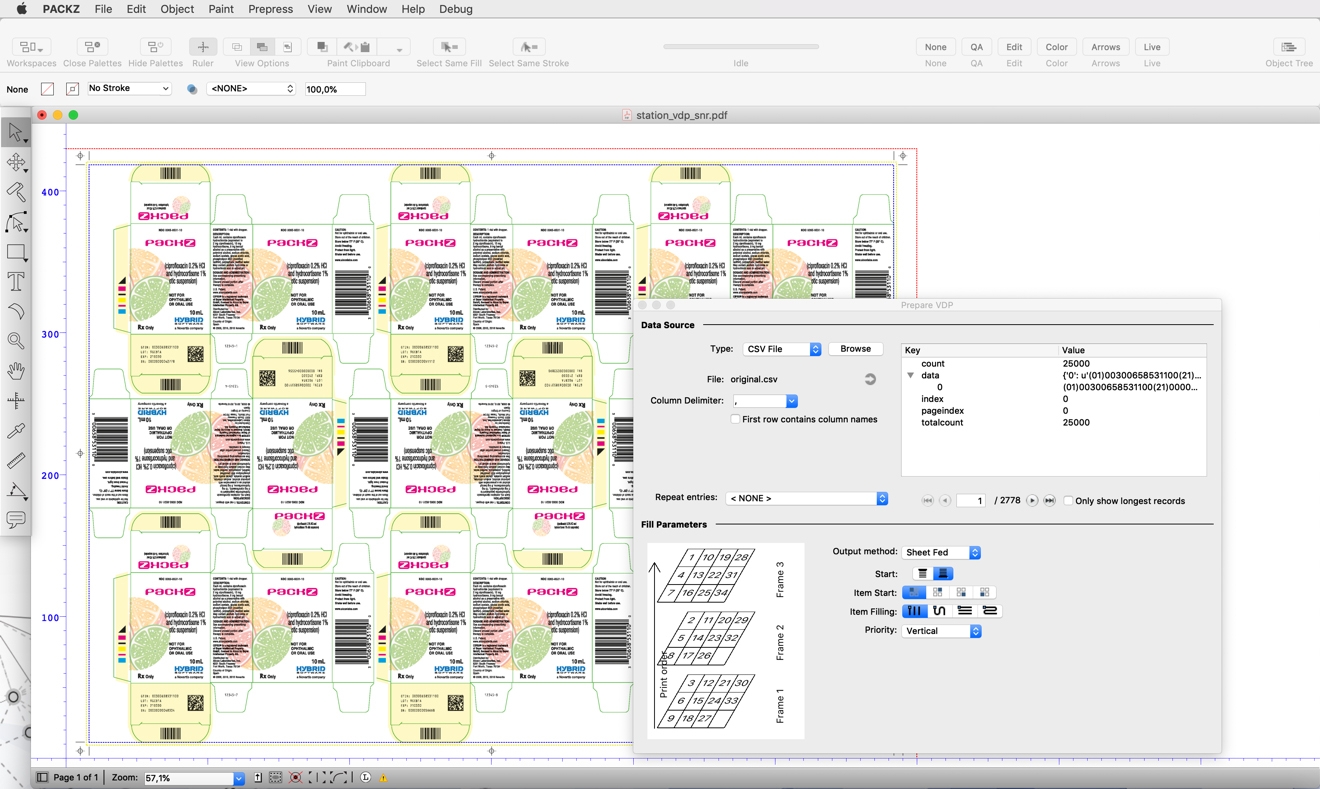Open the Paint menu
Image resolution: width=1320 pixels, height=789 pixels.
pos(221,9)
